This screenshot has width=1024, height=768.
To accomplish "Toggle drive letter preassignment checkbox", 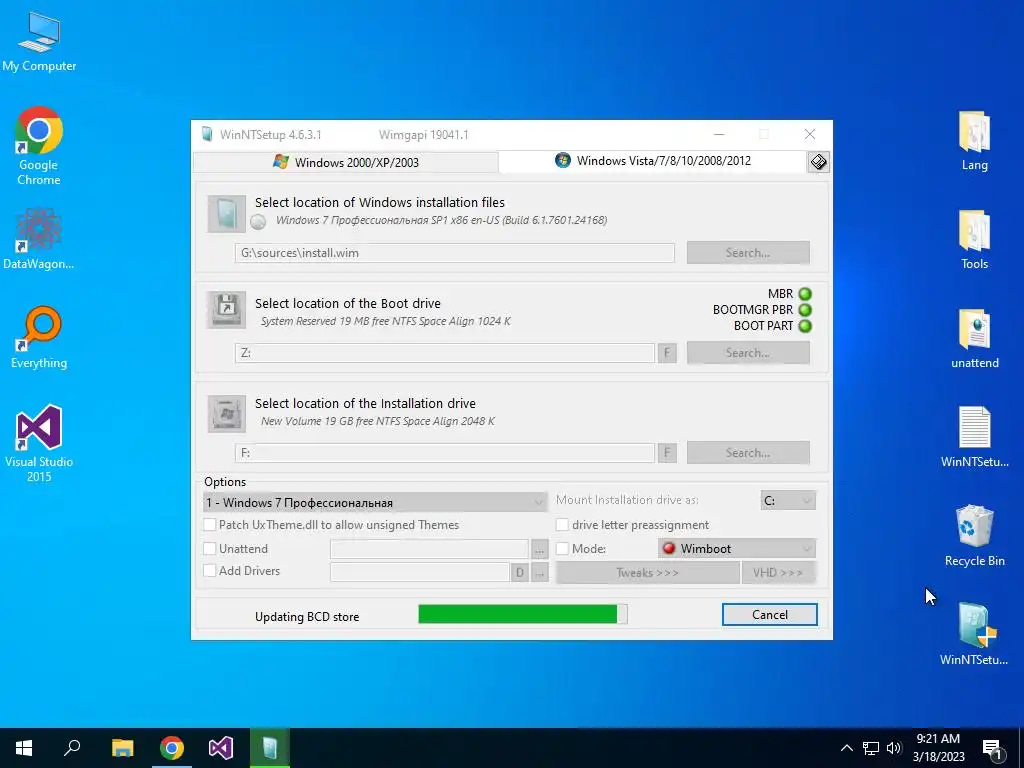I will [x=562, y=524].
